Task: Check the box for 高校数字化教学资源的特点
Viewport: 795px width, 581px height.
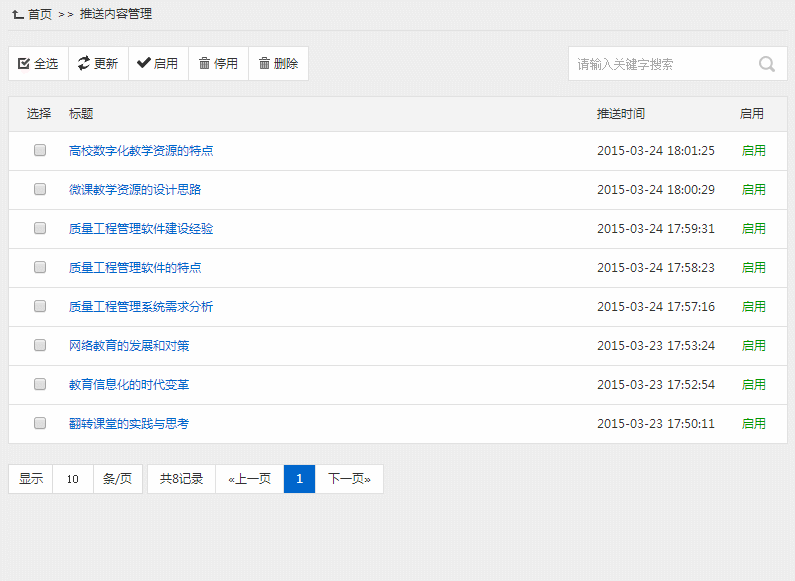Action: point(40,151)
